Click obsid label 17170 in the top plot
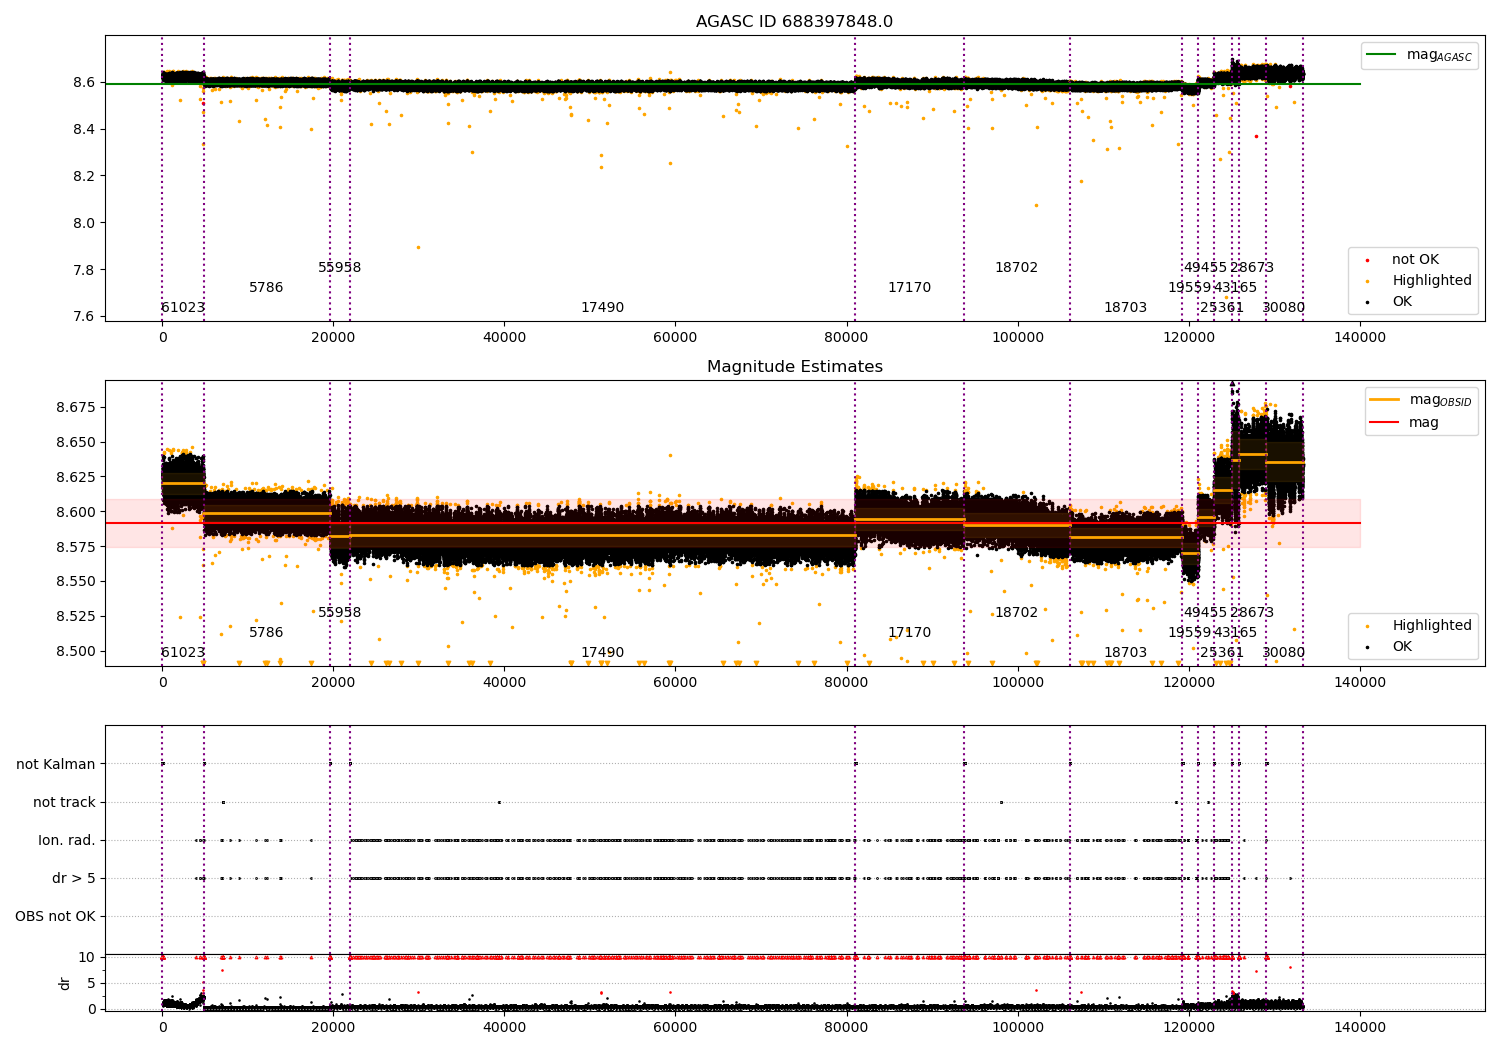Viewport: 1500px width, 1050px height. [x=909, y=288]
